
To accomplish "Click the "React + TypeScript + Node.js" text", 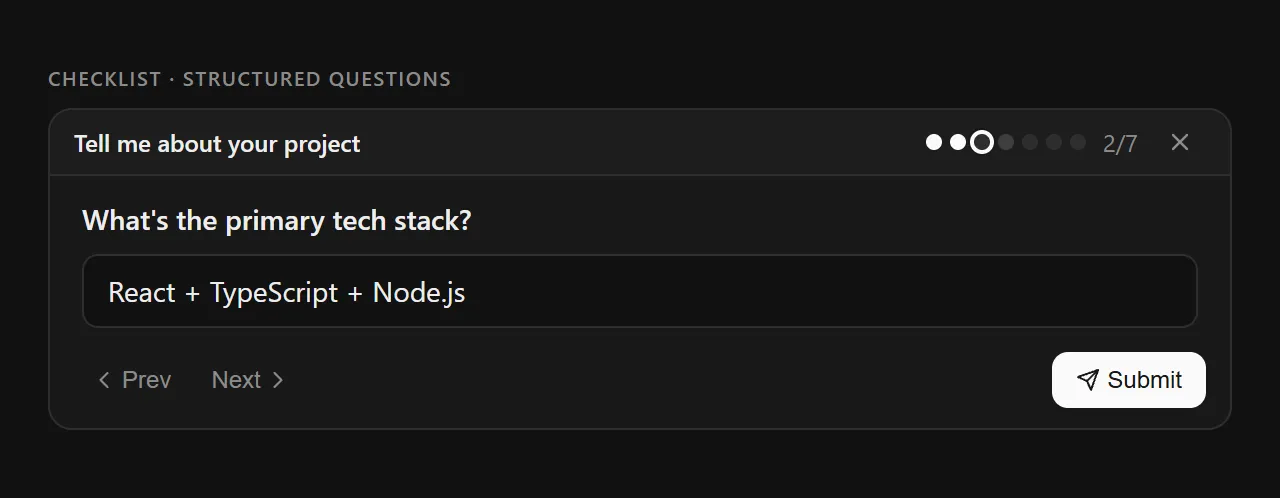I will tap(286, 292).
